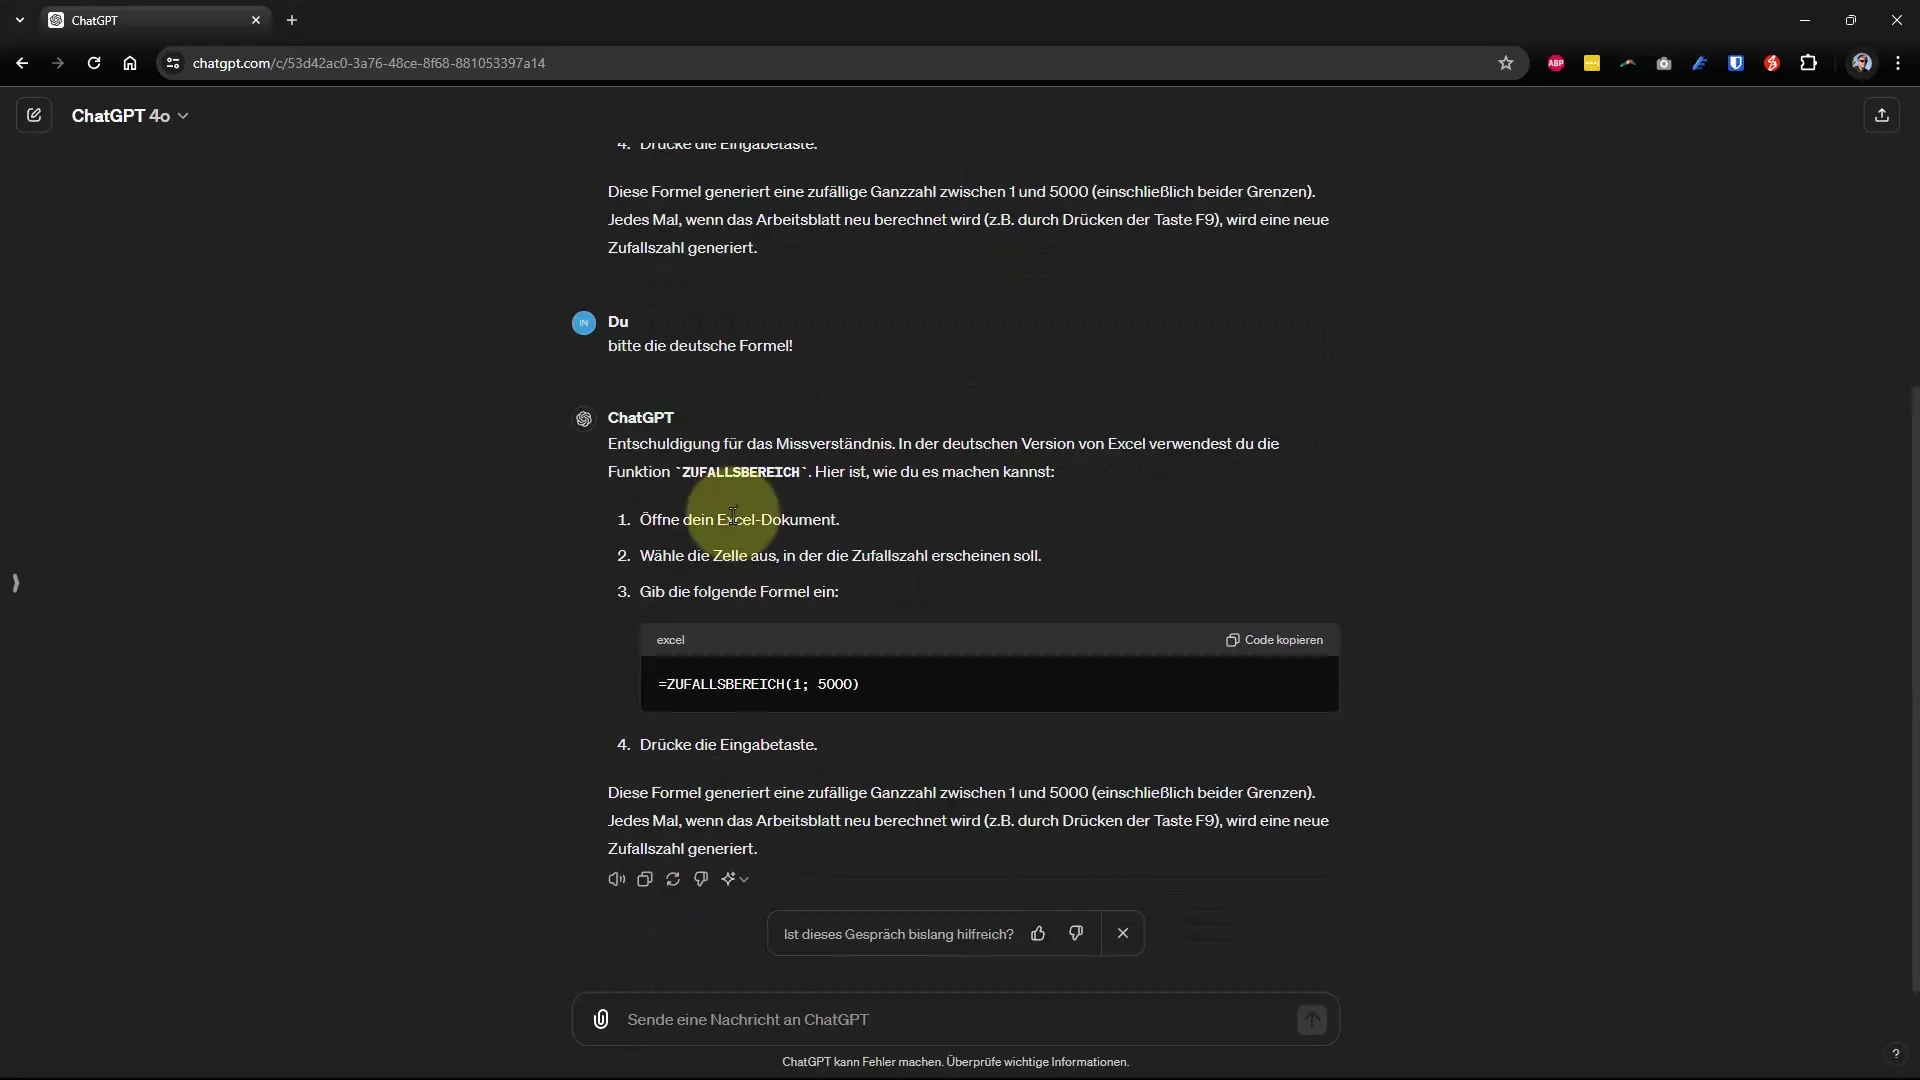Image resolution: width=1920 pixels, height=1080 pixels.
Task: Click the ChatGPT assistant avatar icon
Action: 584,419
